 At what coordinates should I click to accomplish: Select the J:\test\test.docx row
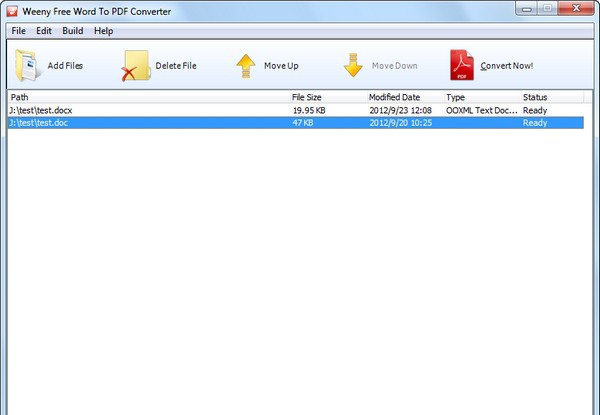coord(295,111)
